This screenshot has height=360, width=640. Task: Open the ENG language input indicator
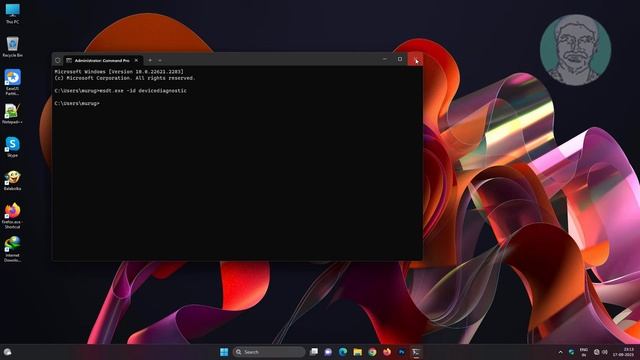584,352
